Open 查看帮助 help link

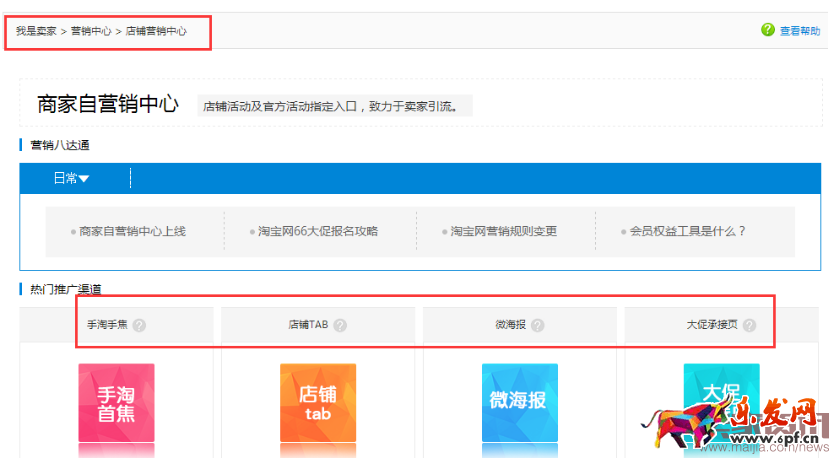point(800,31)
